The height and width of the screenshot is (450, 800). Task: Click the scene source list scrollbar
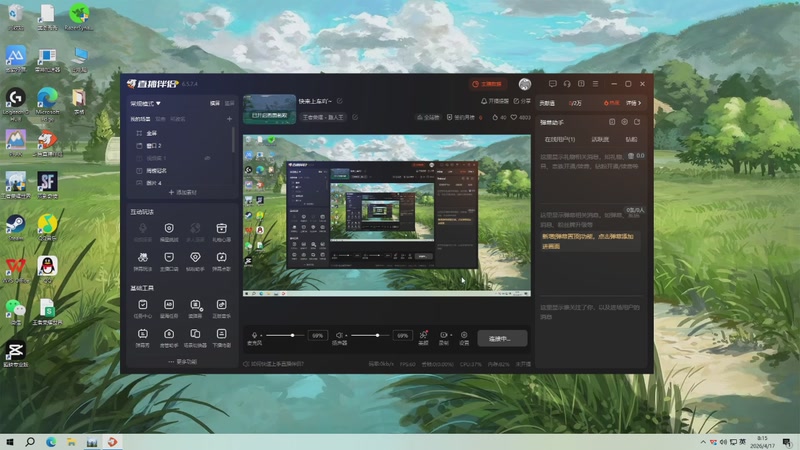pyautogui.click(x=234, y=140)
